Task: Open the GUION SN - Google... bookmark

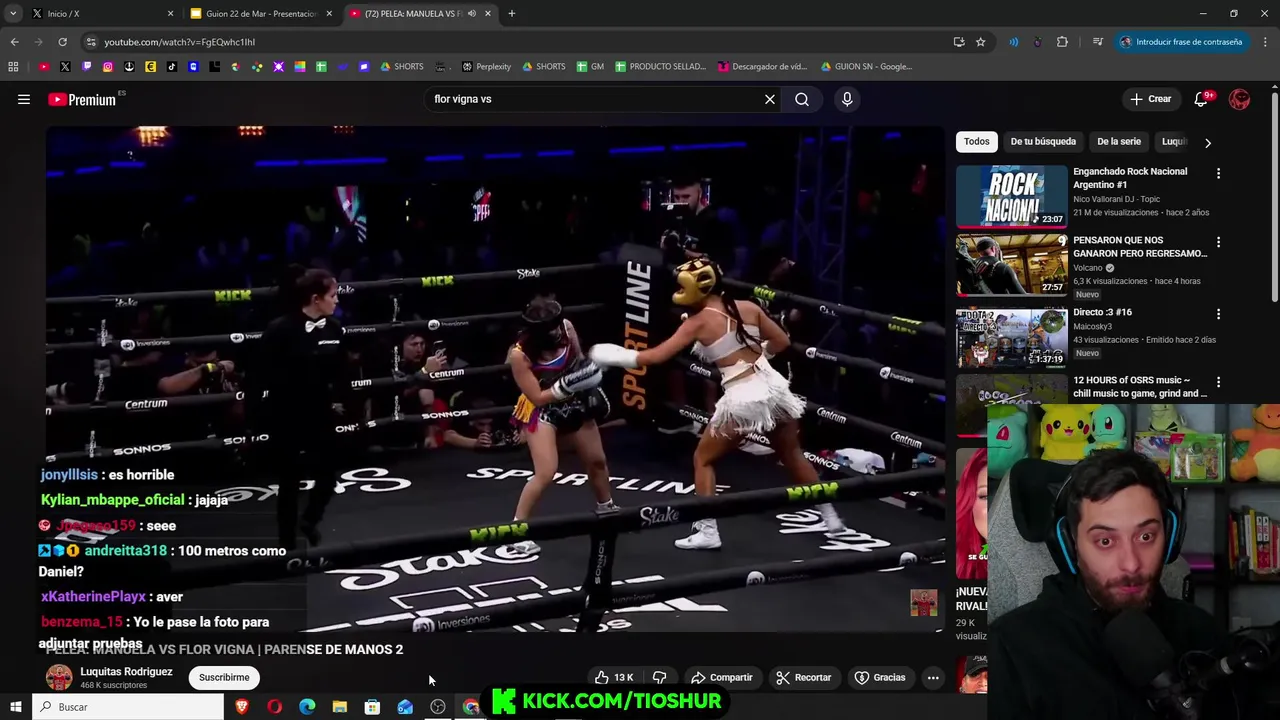Action: pyautogui.click(x=866, y=66)
